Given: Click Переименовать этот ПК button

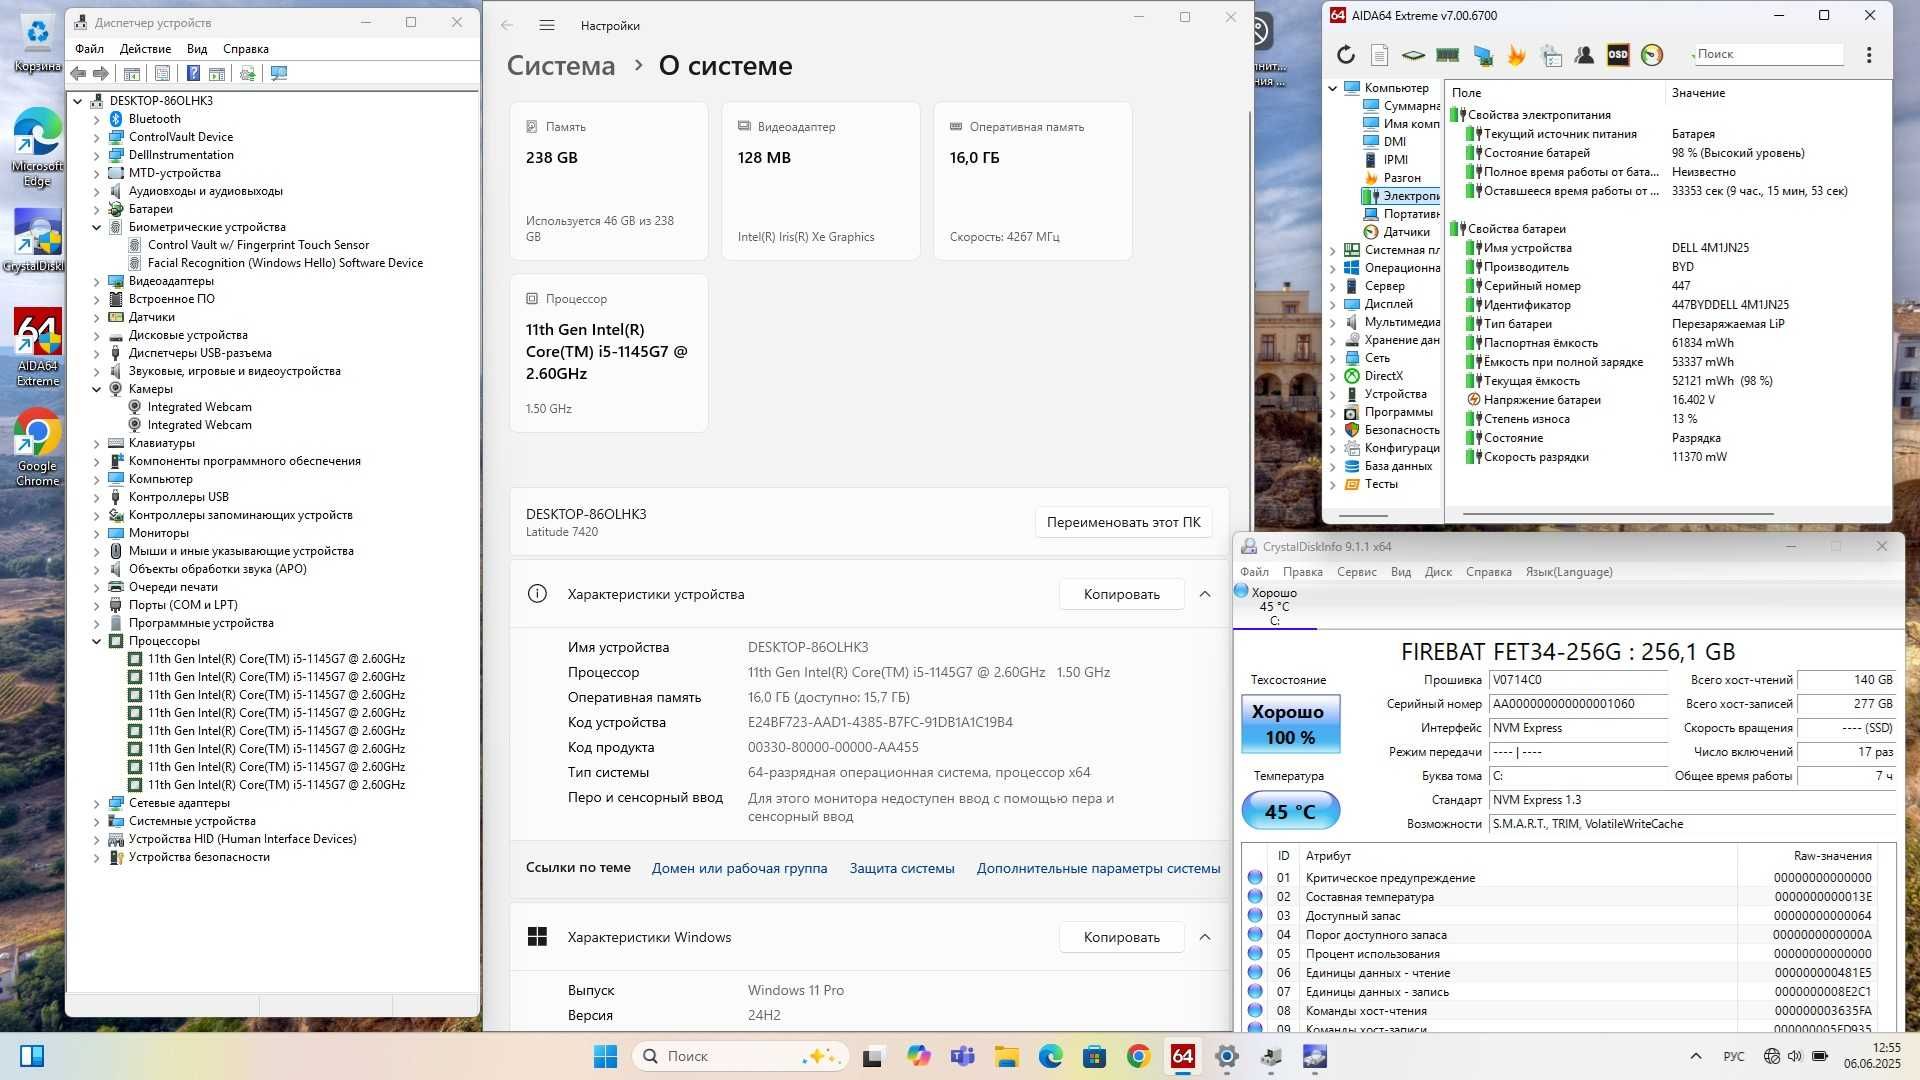Looking at the screenshot, I should [x=1123, y=522].
